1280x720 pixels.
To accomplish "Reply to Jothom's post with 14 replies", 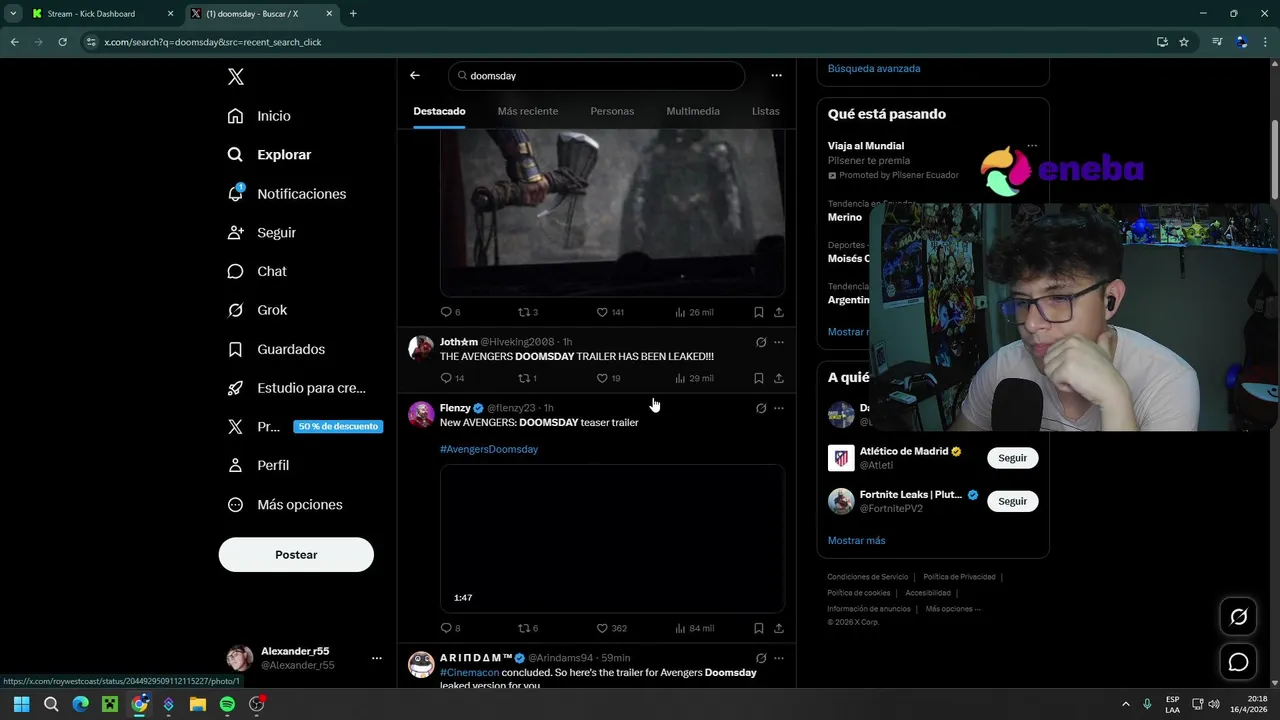I will tap(452, 378).
